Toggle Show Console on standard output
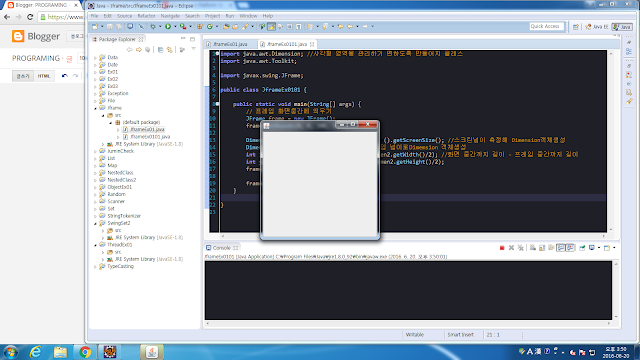This screenshot has height=360, width=640. click(561, 248)
